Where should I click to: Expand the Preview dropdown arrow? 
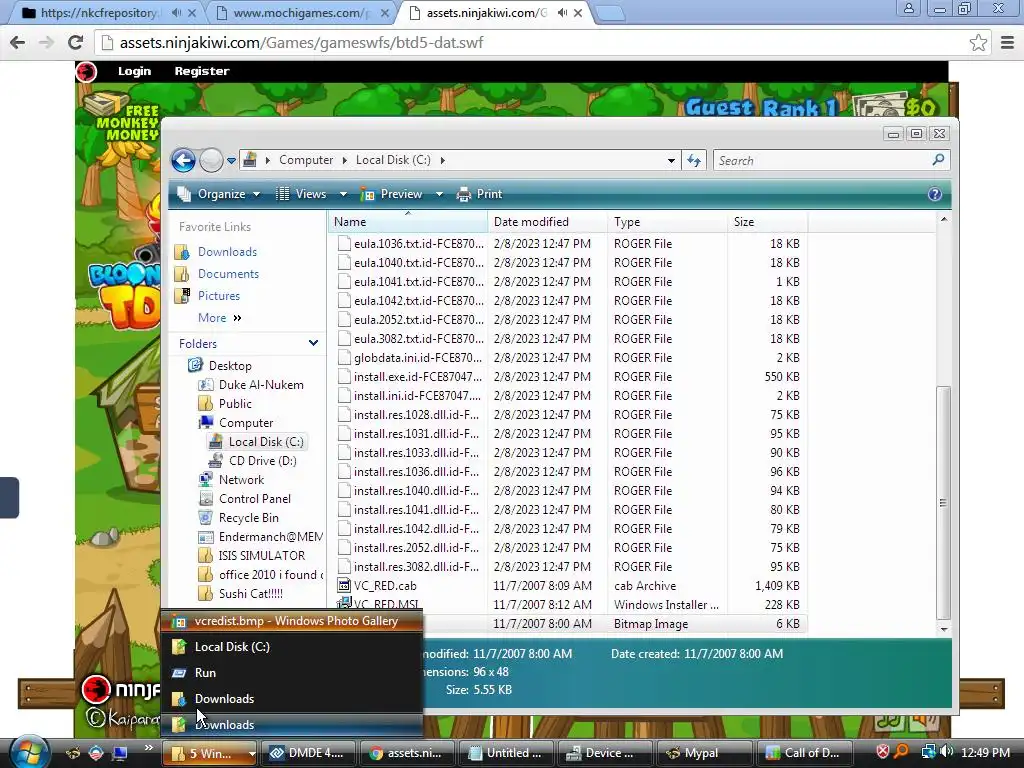[x=440, y=194]
